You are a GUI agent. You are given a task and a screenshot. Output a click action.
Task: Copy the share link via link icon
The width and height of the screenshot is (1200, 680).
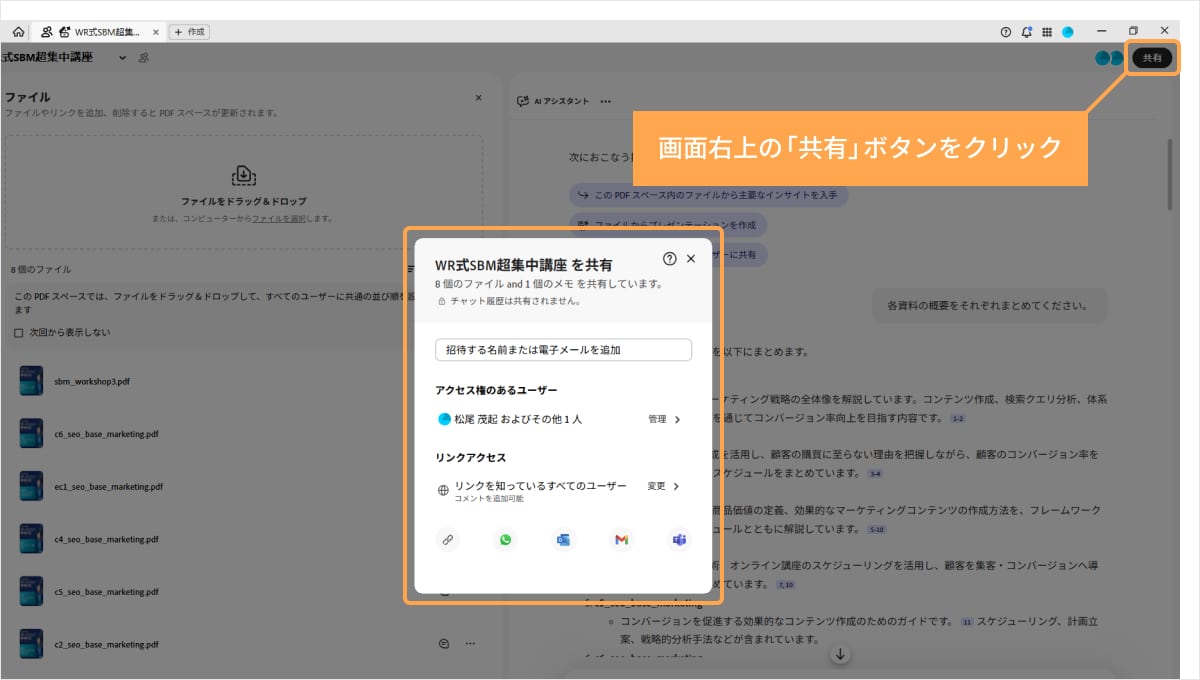tap(448, 540)
